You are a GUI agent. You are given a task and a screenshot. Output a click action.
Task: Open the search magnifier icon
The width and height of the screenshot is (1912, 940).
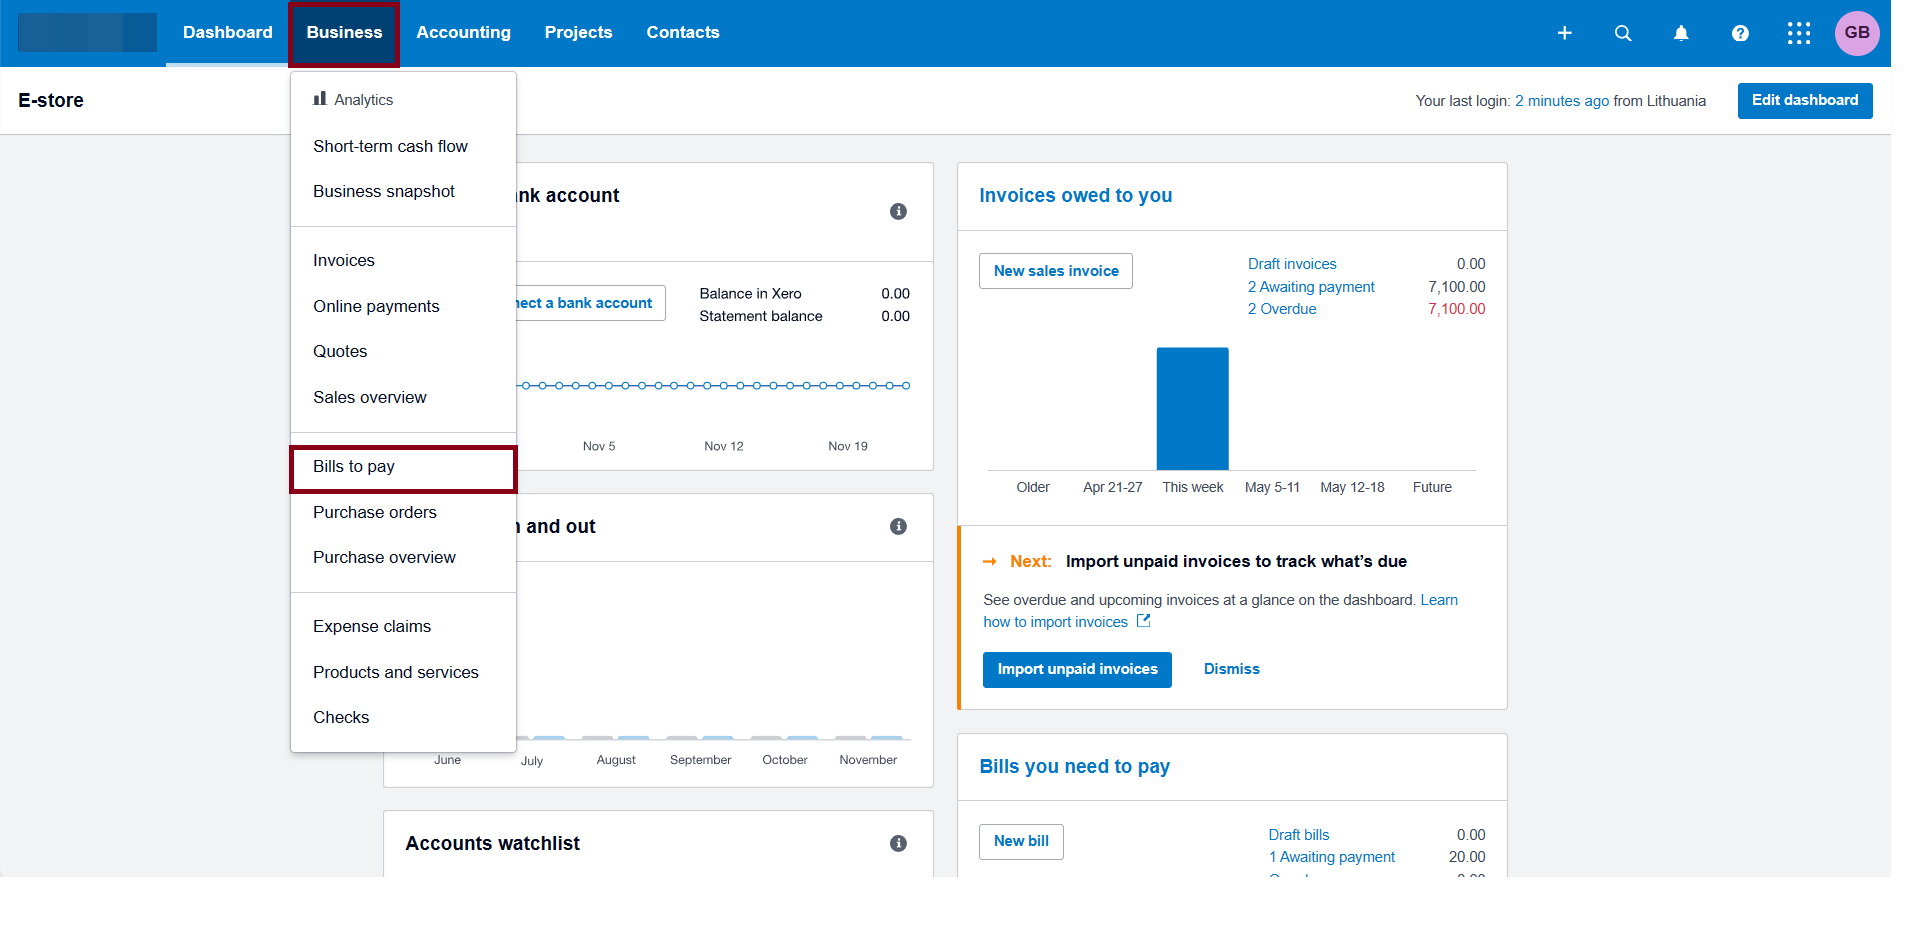click(x=1623, y=33)
